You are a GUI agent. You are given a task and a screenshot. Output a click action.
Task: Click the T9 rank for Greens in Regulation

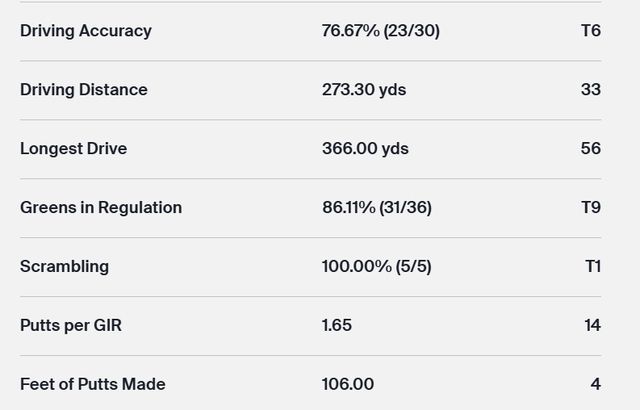coord(590,208)
